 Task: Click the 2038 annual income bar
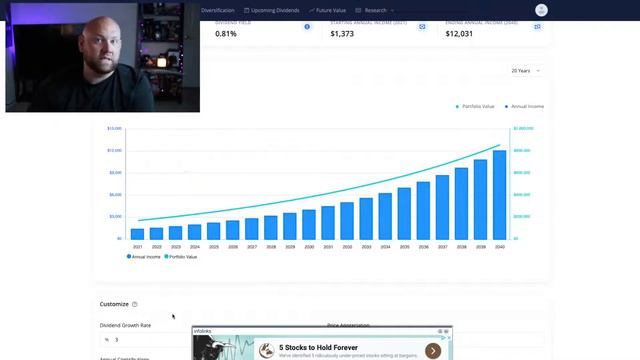pyautogui.click(x=461, y=204)
